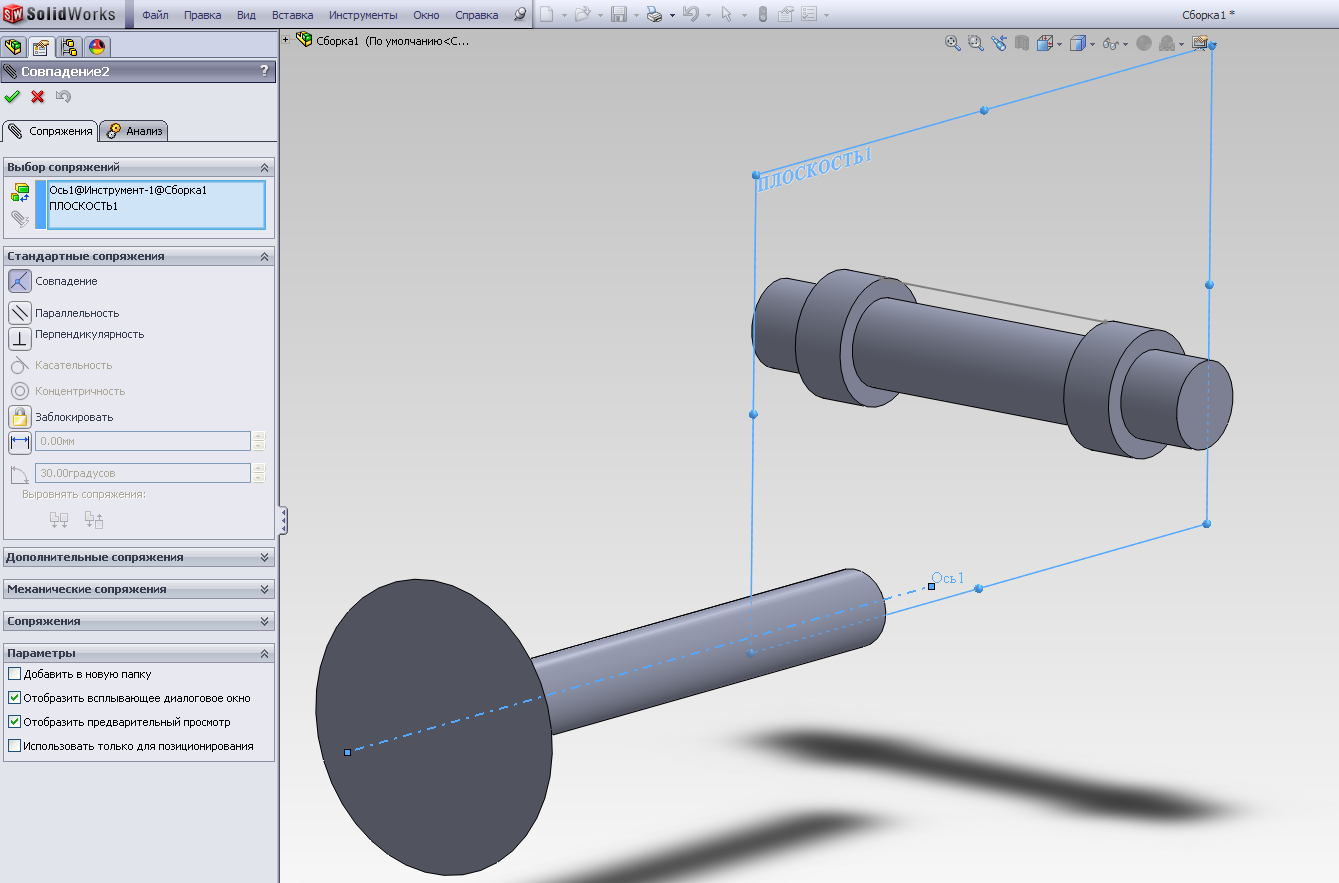Image resolution: width=1339 pixels, height=883 pixels.
Task: Click the Save toolbar icon
Action: point(619,15)
